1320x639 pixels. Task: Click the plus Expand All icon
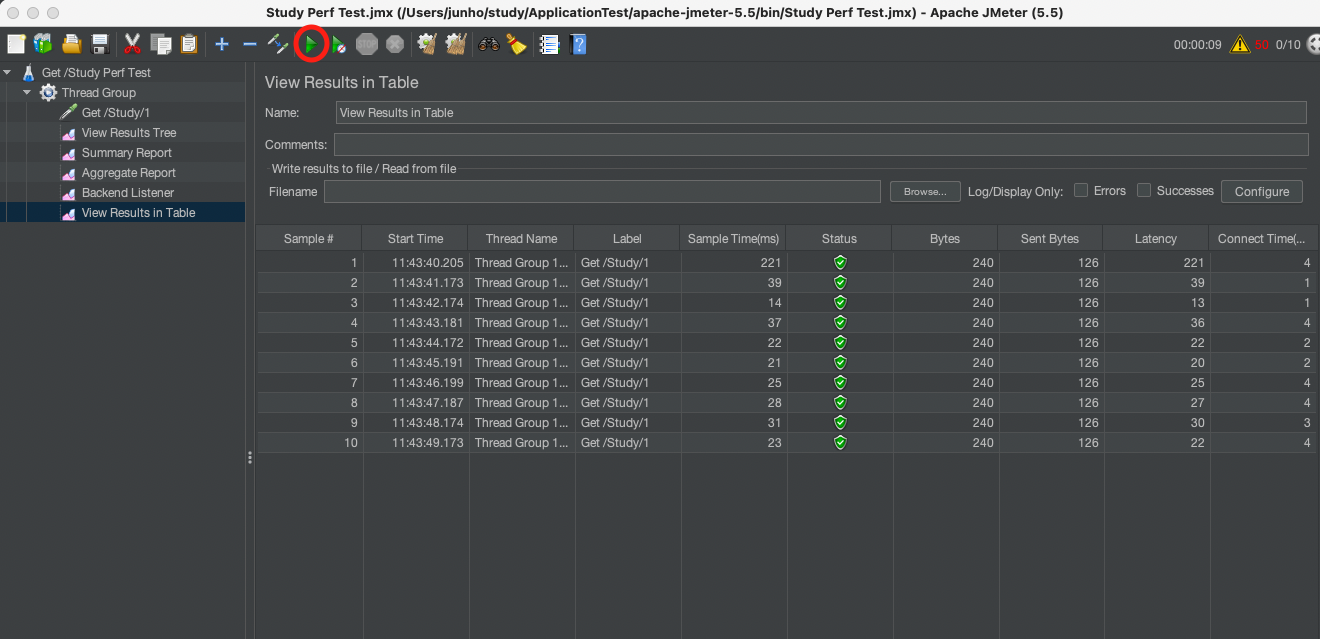click(222, 44)
